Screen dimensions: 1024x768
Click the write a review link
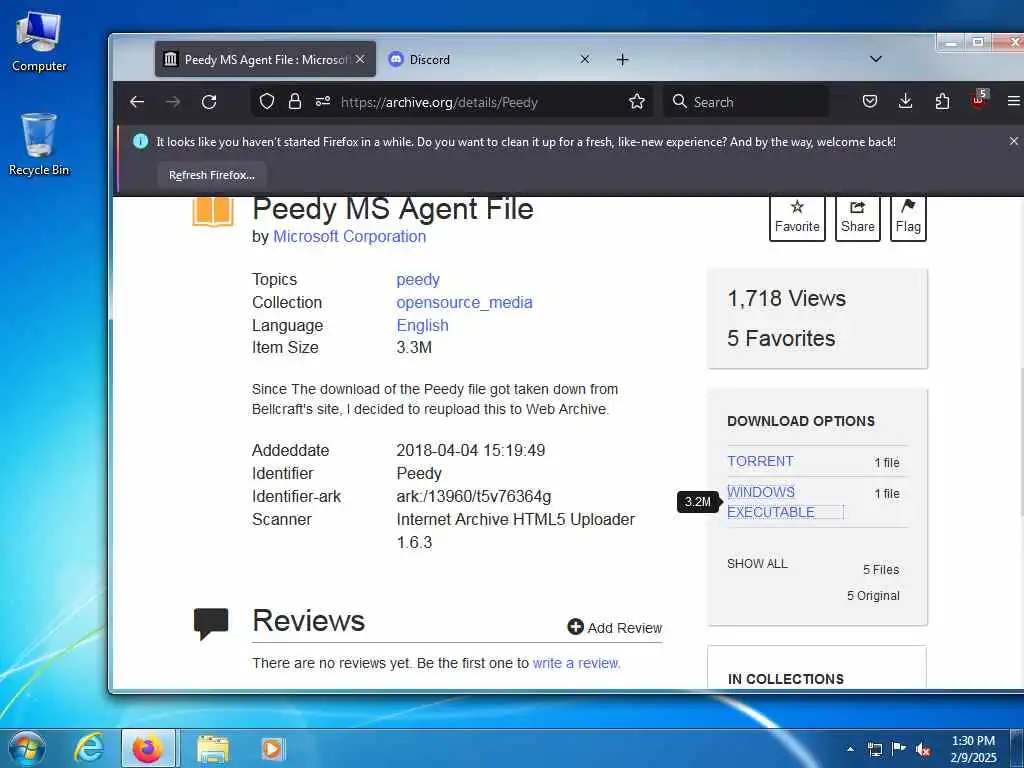(576, 663)
